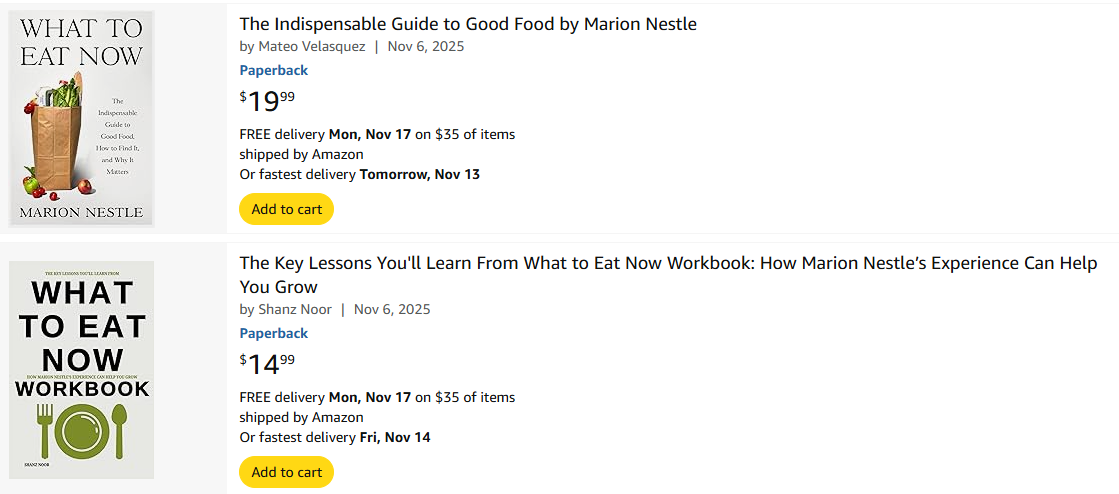Add the Mateo Velasquez book to cart
The width and height of the screenshot is (1119, 494).
286,209
